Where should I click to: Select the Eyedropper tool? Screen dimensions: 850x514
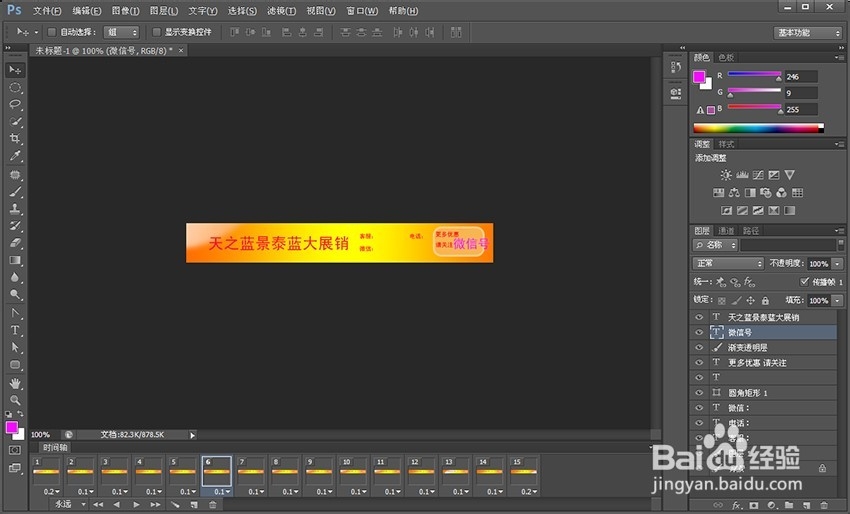tap(15, 156)
